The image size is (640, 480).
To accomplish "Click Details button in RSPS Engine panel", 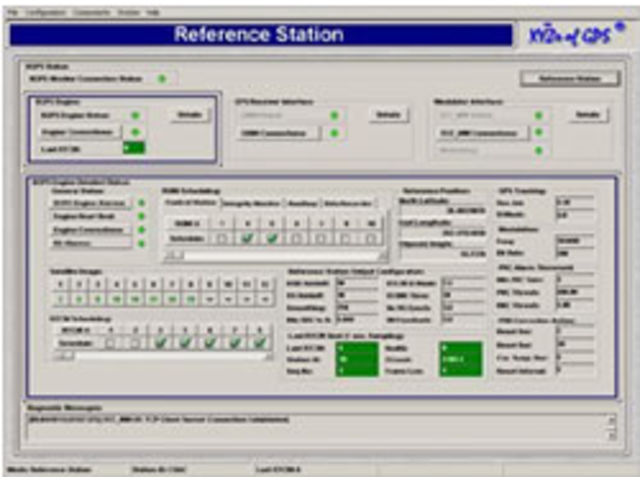I will point(190,115).
